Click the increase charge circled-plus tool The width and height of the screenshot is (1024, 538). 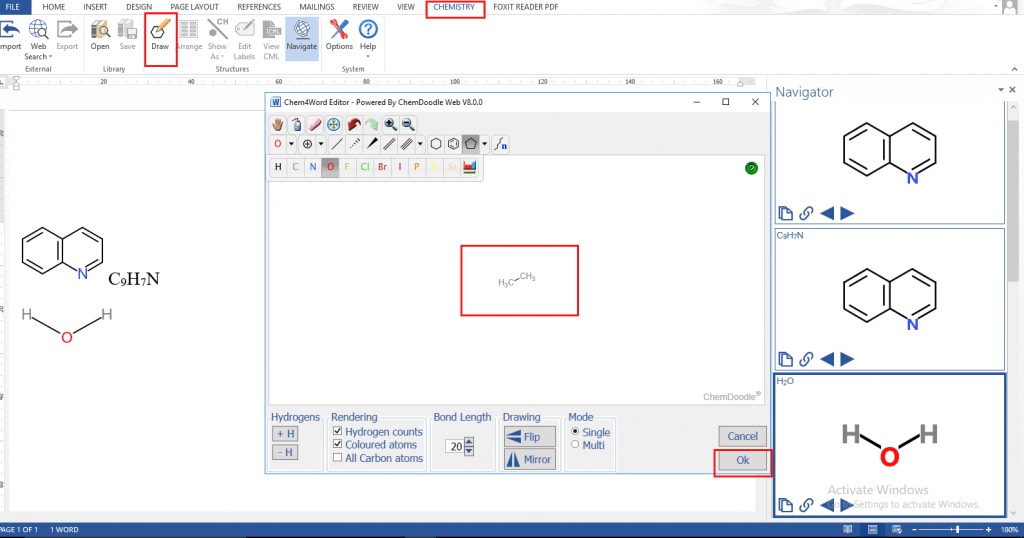pyautogui.click(x=307, y=144)
